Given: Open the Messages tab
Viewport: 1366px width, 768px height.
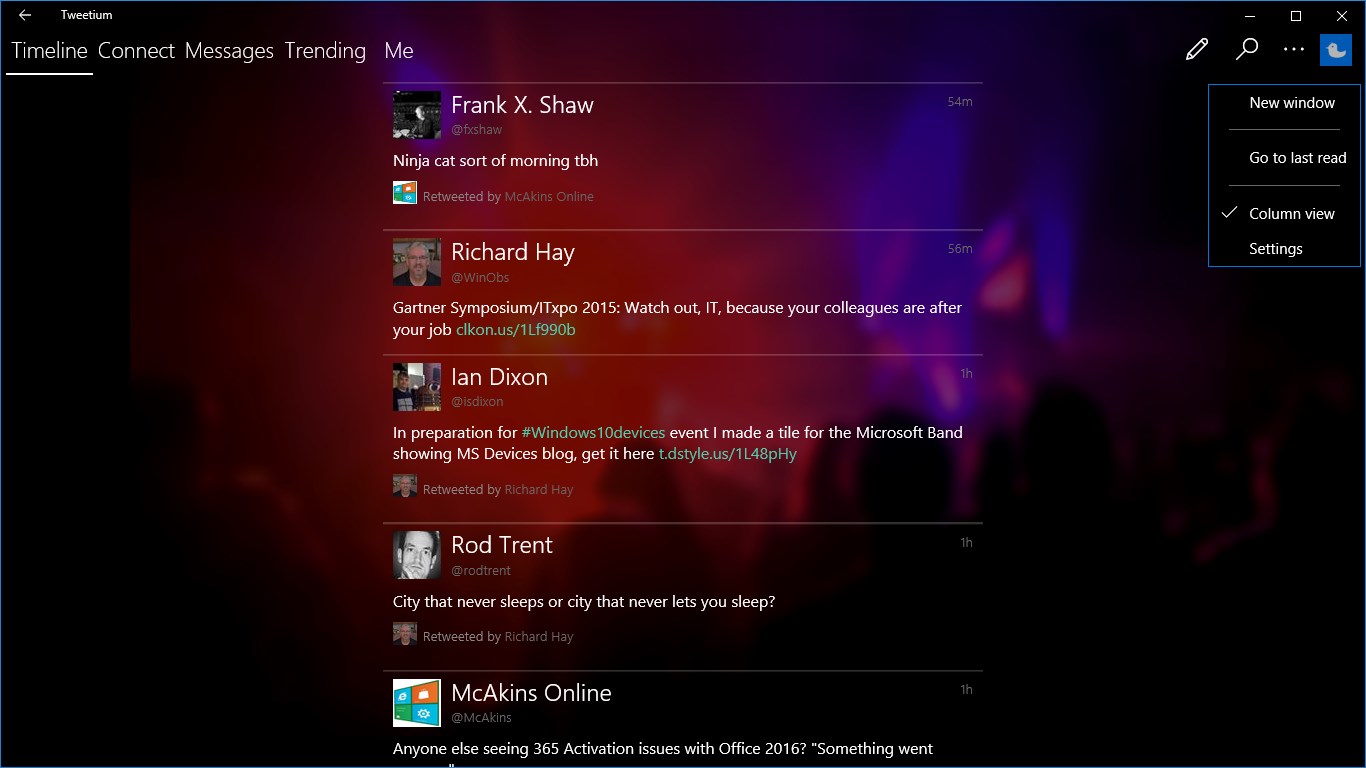Looking at the screenshot, I should (229, 51).
